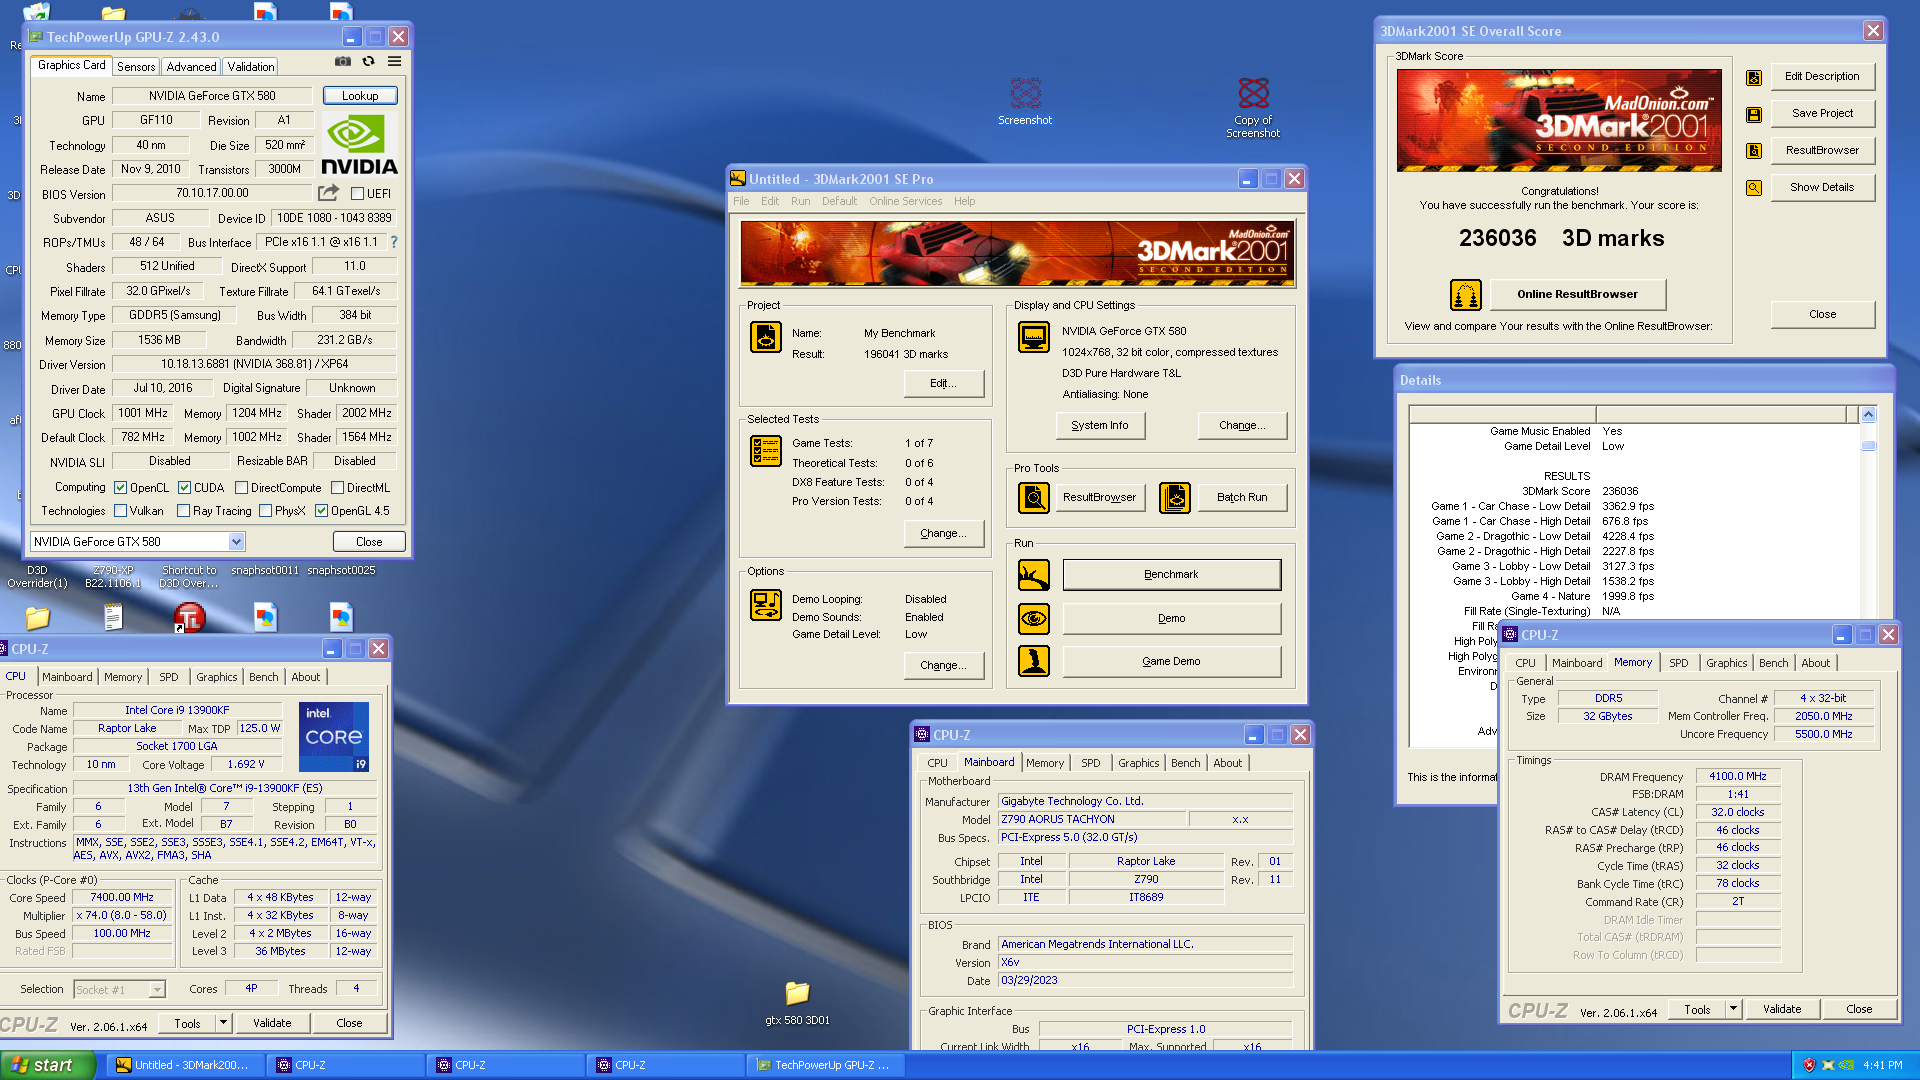Click Batch Run icon in Pro Tools
This screenshot has height=1080, width=1920.
tap(1175, 497)
